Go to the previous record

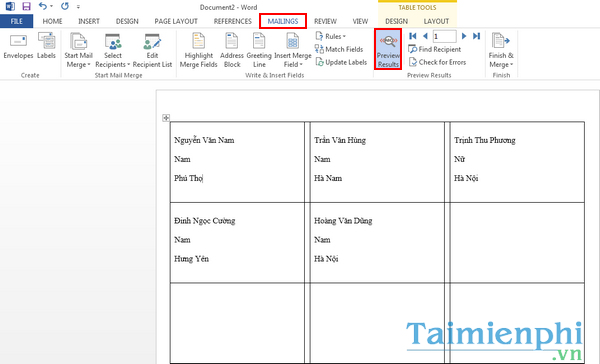click(425, 36)
